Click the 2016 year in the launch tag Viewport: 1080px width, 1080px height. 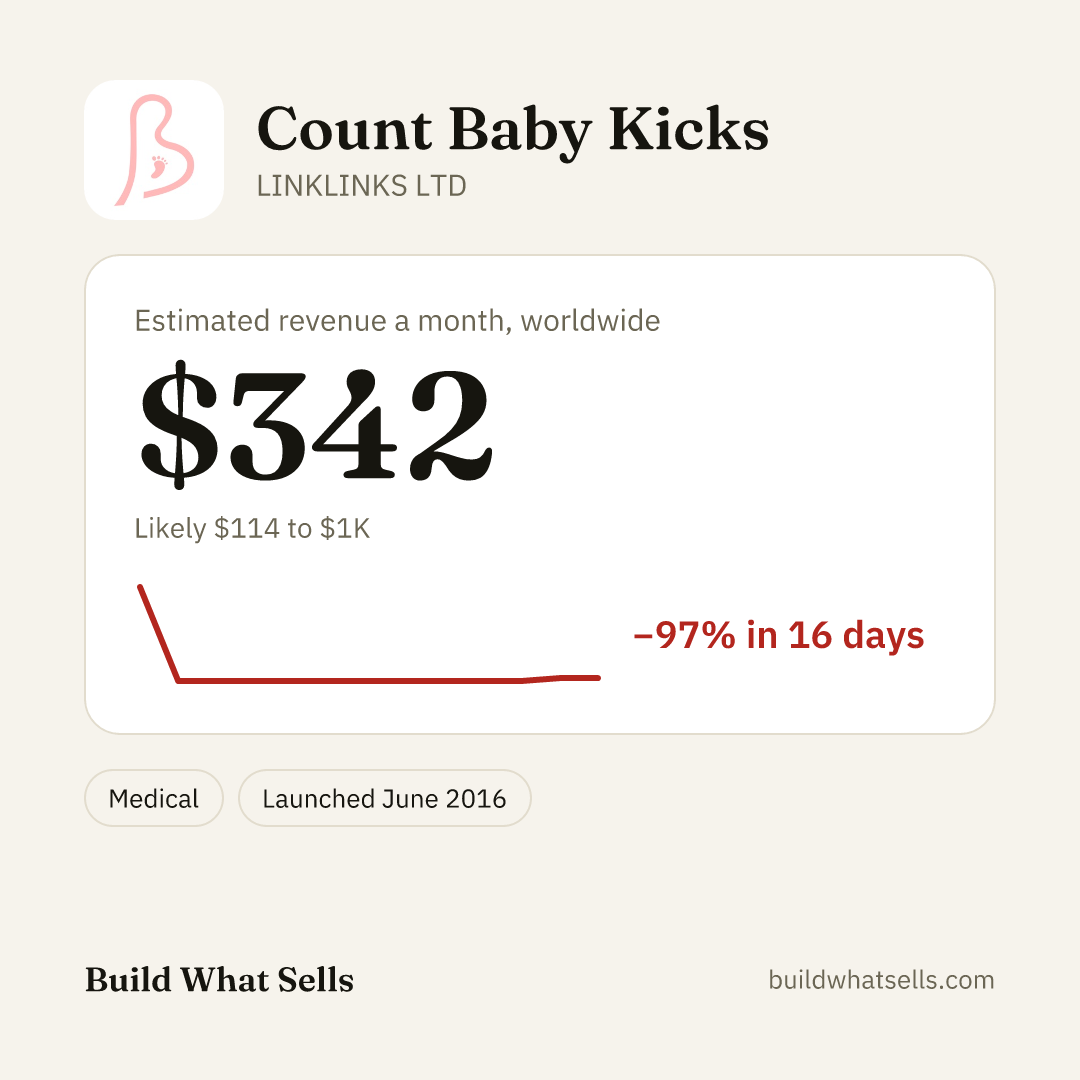click(x=476, y=799)
